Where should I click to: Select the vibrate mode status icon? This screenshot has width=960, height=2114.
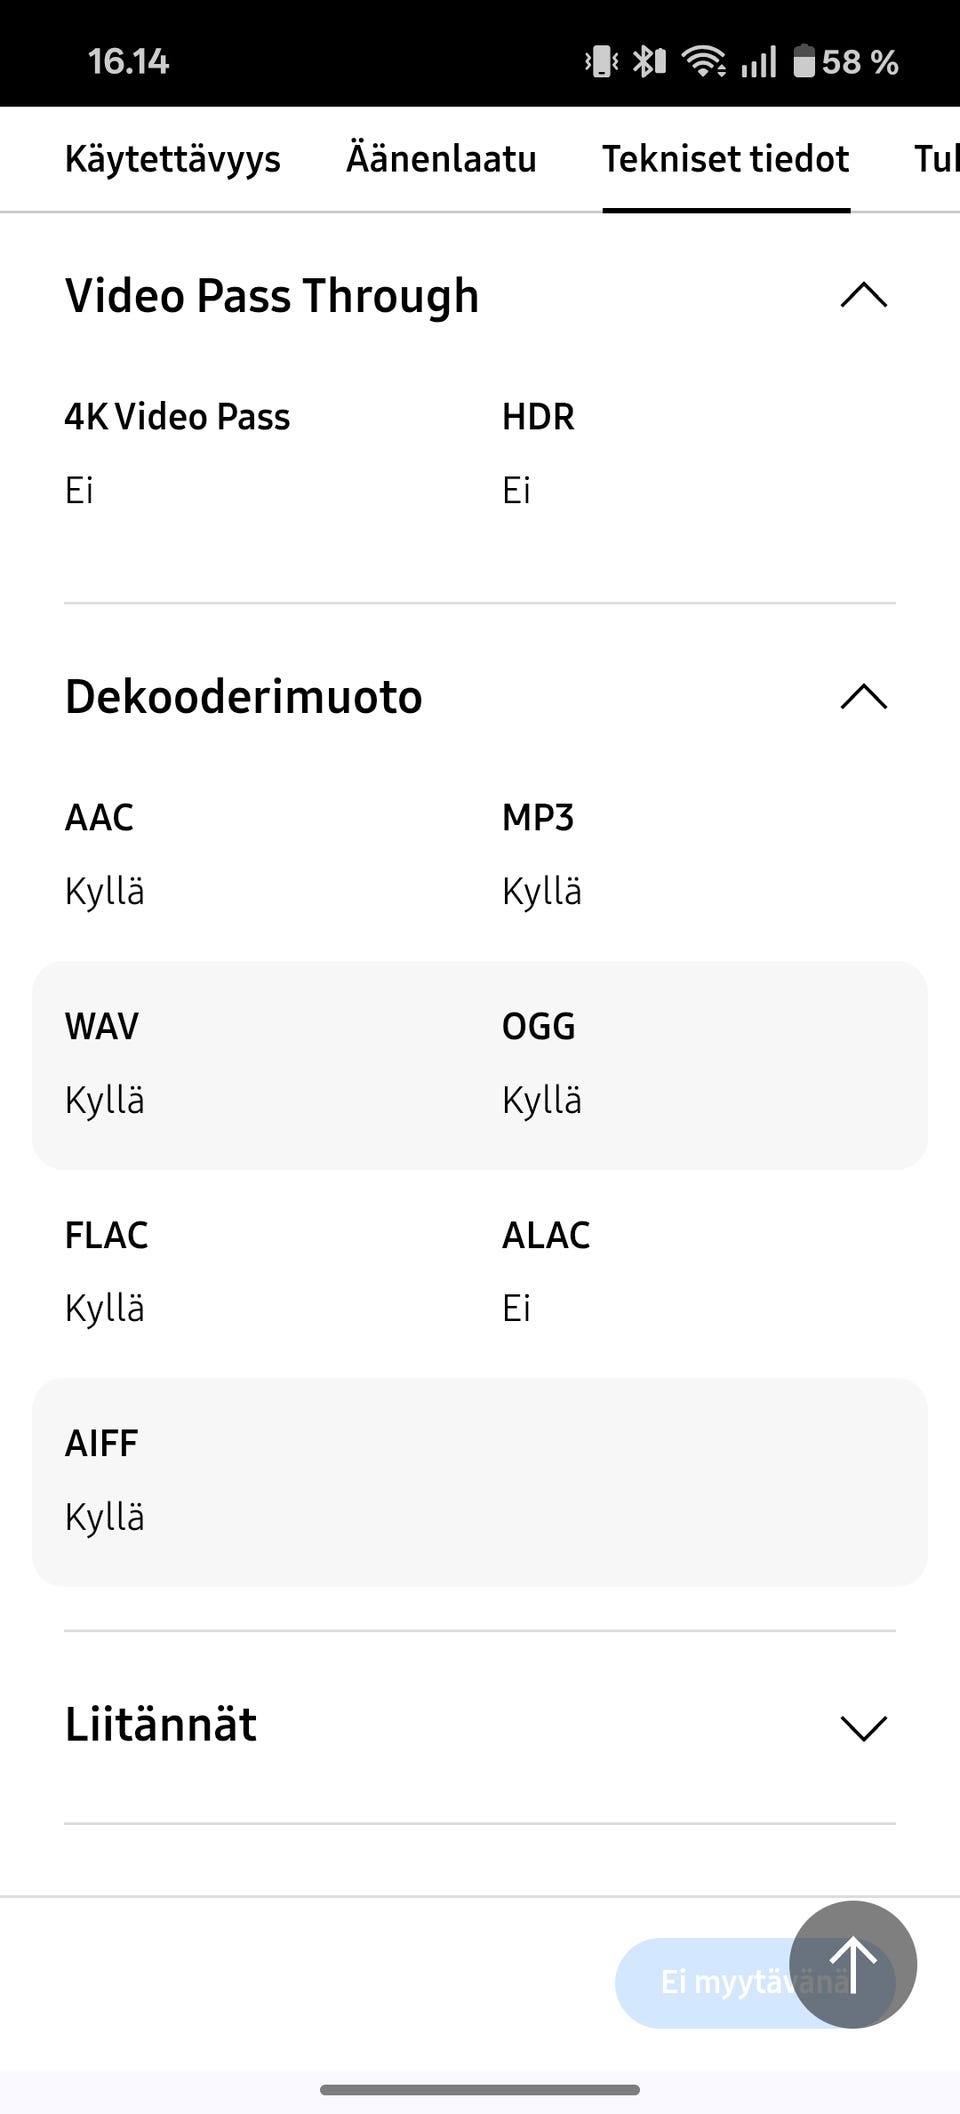click(x=598, y=61)
